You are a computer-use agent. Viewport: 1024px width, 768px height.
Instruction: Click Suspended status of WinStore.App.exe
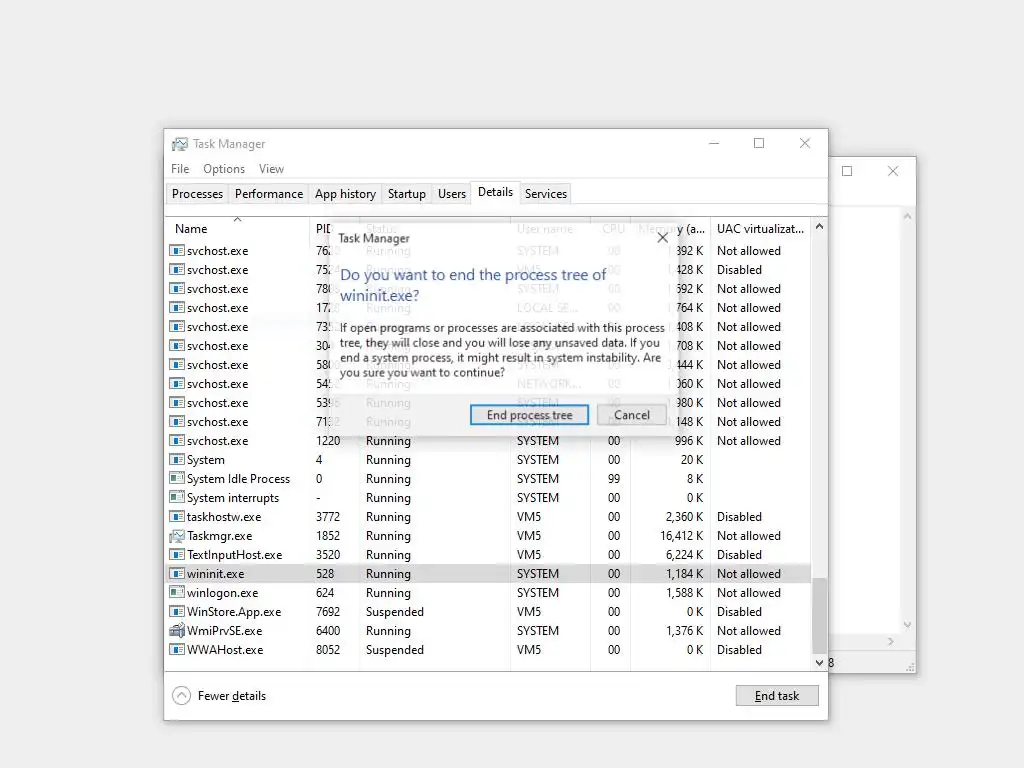click(394, 612)
